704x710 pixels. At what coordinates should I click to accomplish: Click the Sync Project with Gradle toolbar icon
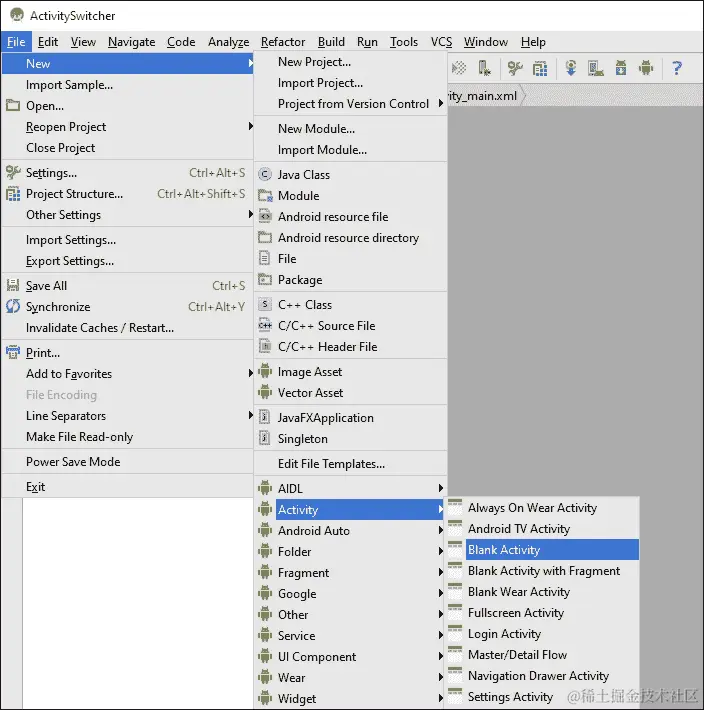(571, 68)
